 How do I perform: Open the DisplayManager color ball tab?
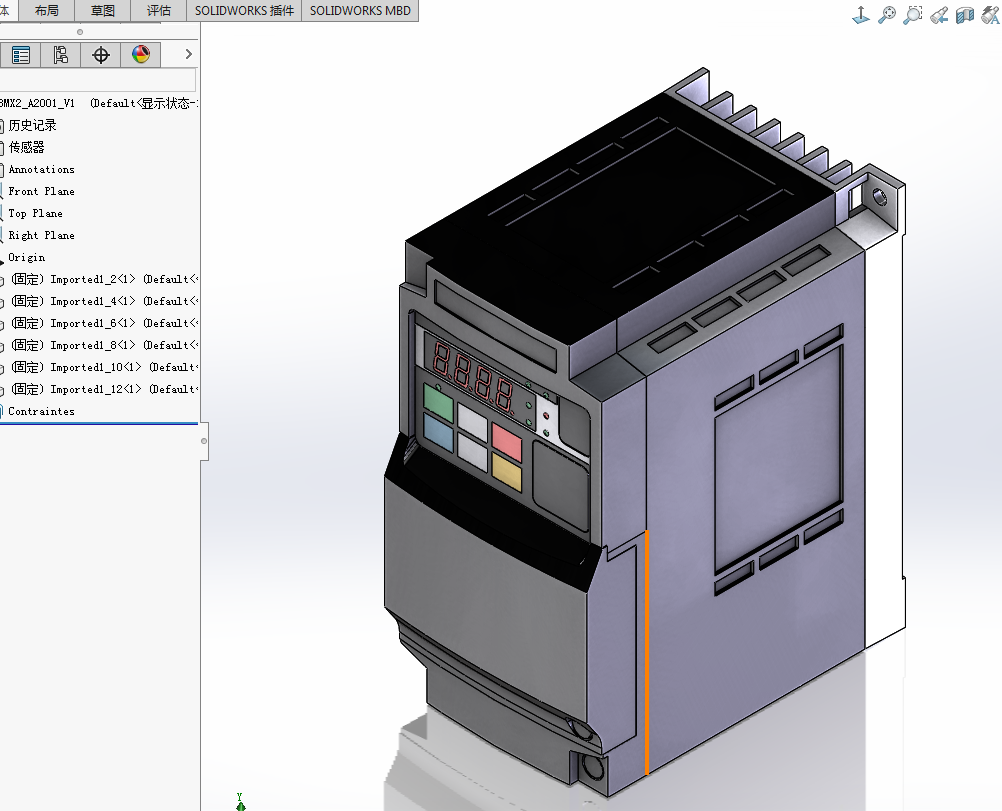click(x=141, y=55)
